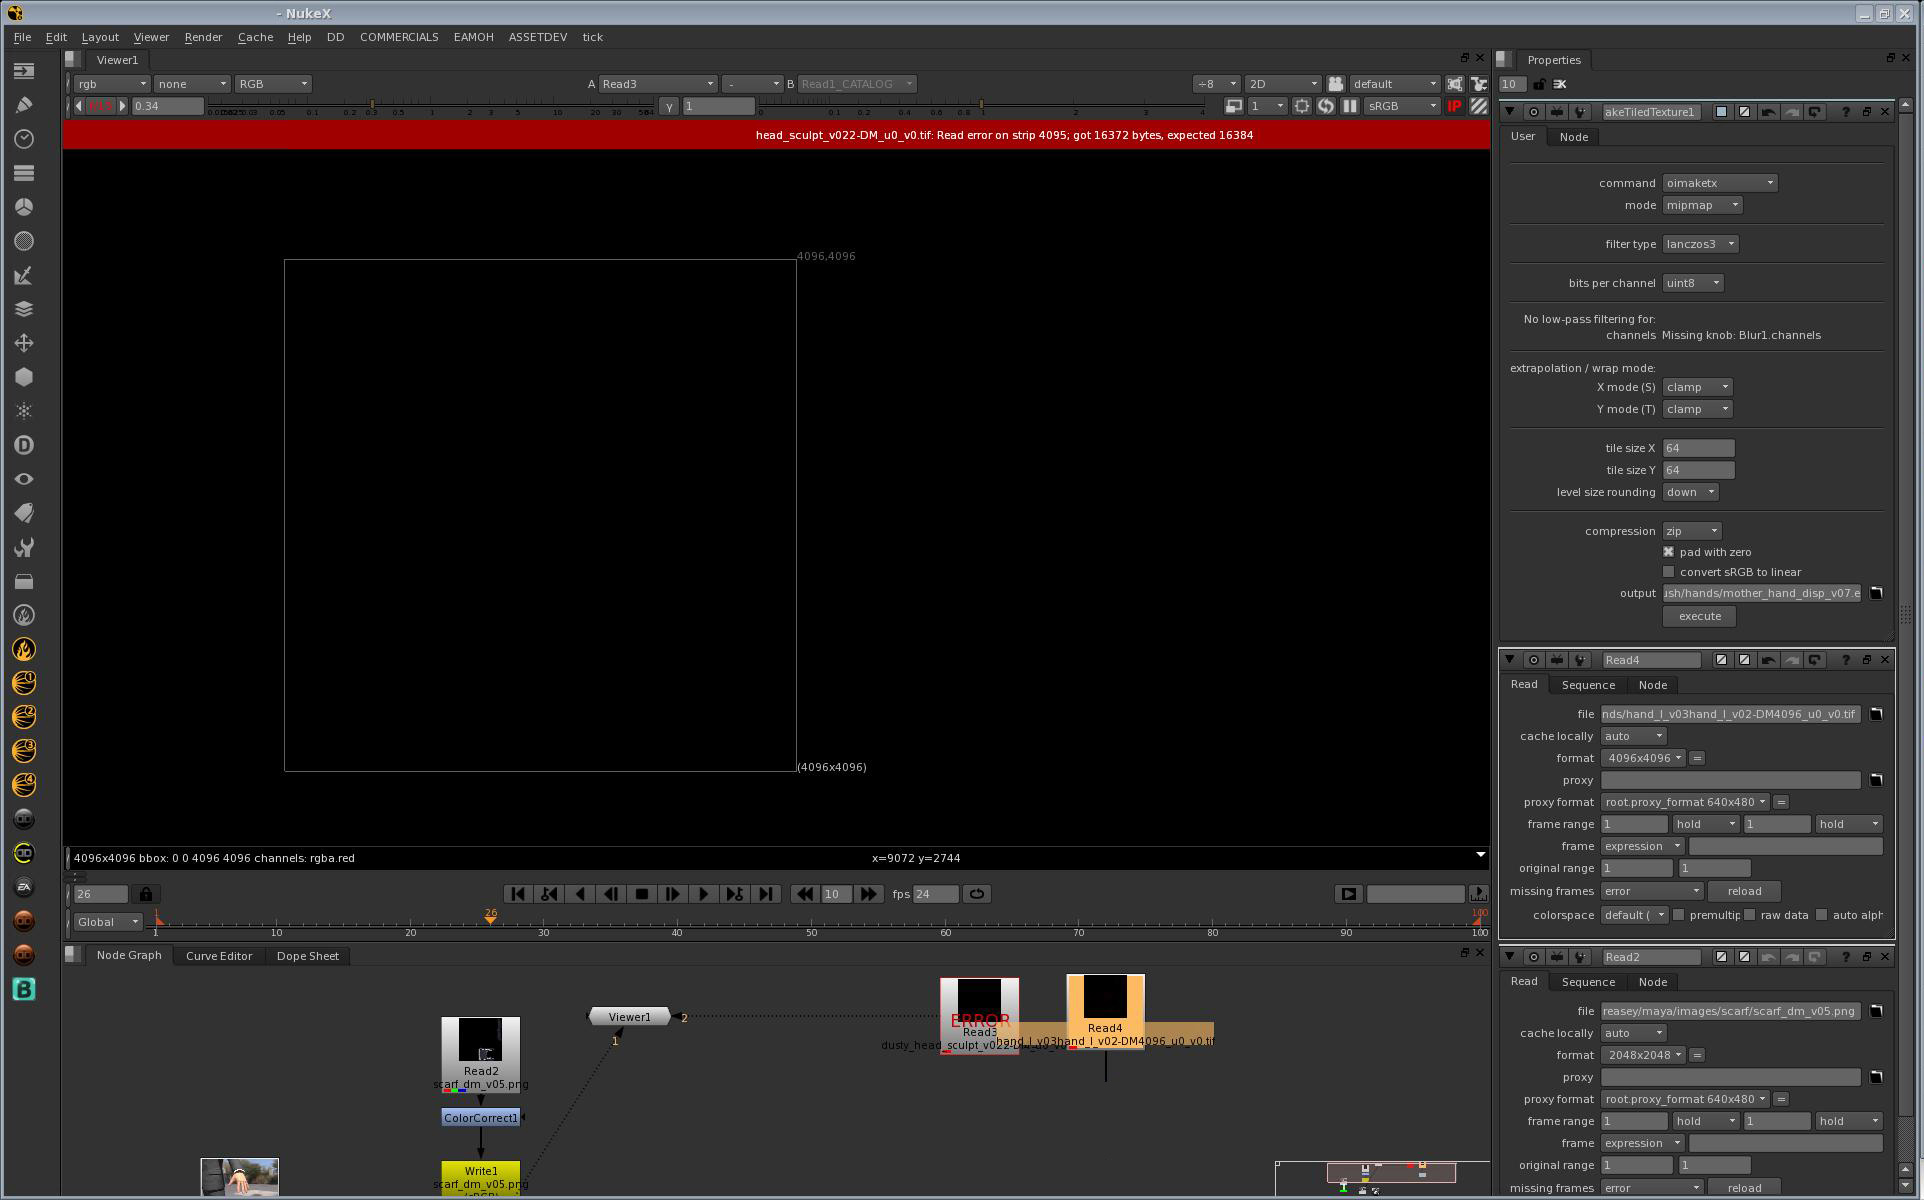Open file browser for Read4 file

(x=1876, y=714)
